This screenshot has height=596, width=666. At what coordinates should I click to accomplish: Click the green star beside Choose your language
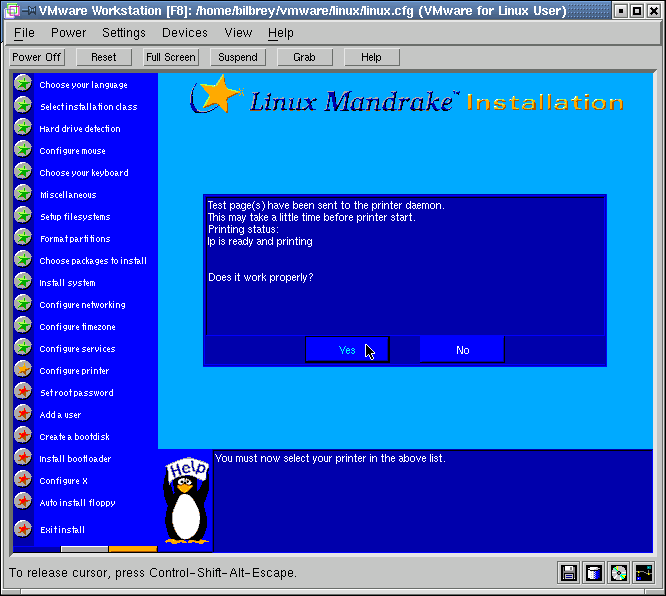tap(23, 85)
